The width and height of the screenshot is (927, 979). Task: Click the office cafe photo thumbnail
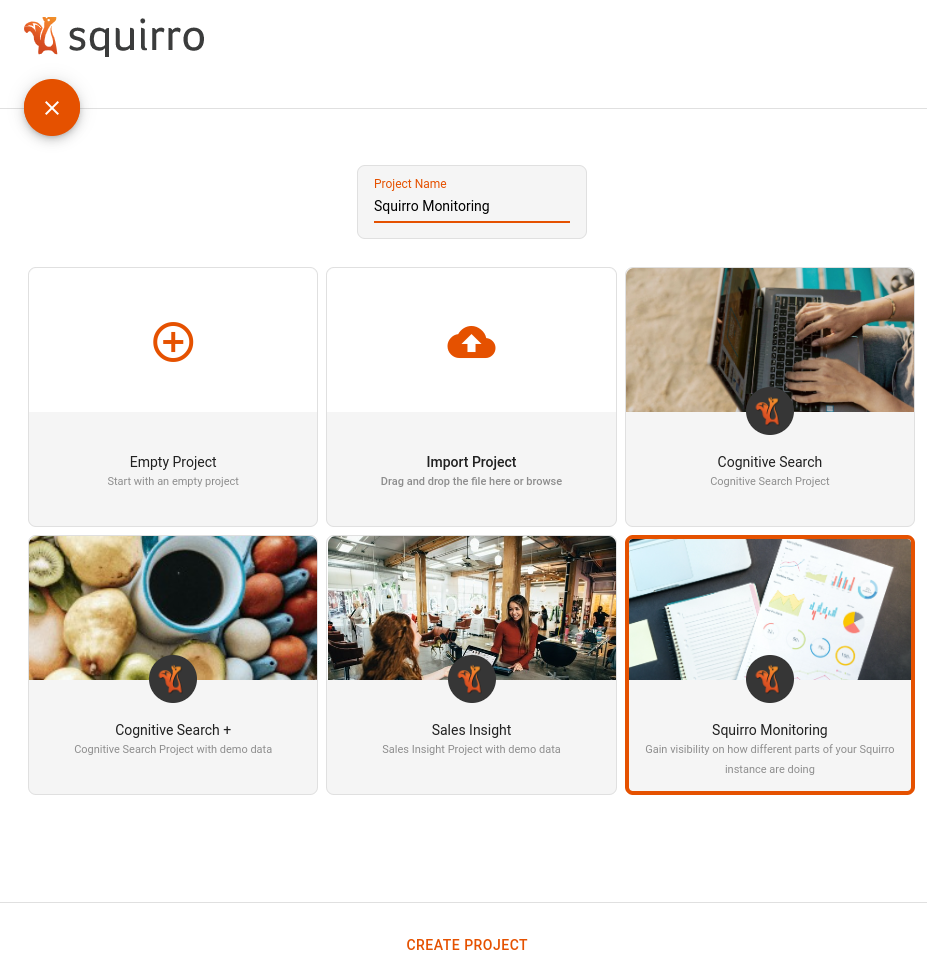pyautogui.click(x=471, y=608)
